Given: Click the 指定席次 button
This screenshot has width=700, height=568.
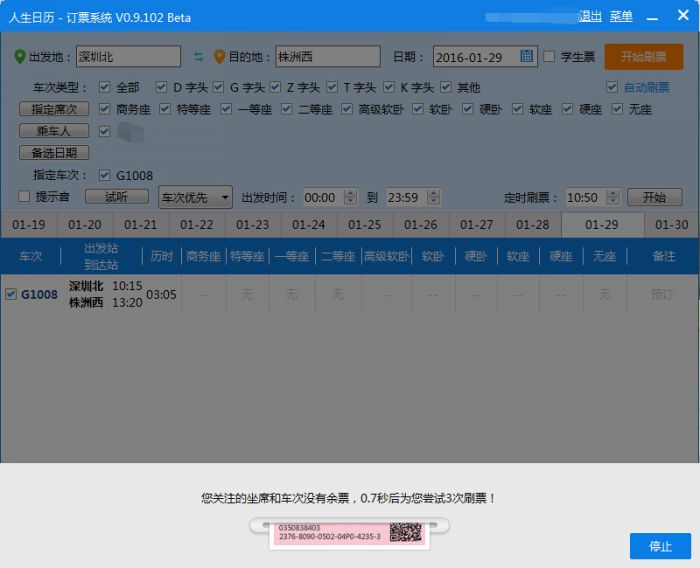Looking at the screenshot, I should pos(54,109).
